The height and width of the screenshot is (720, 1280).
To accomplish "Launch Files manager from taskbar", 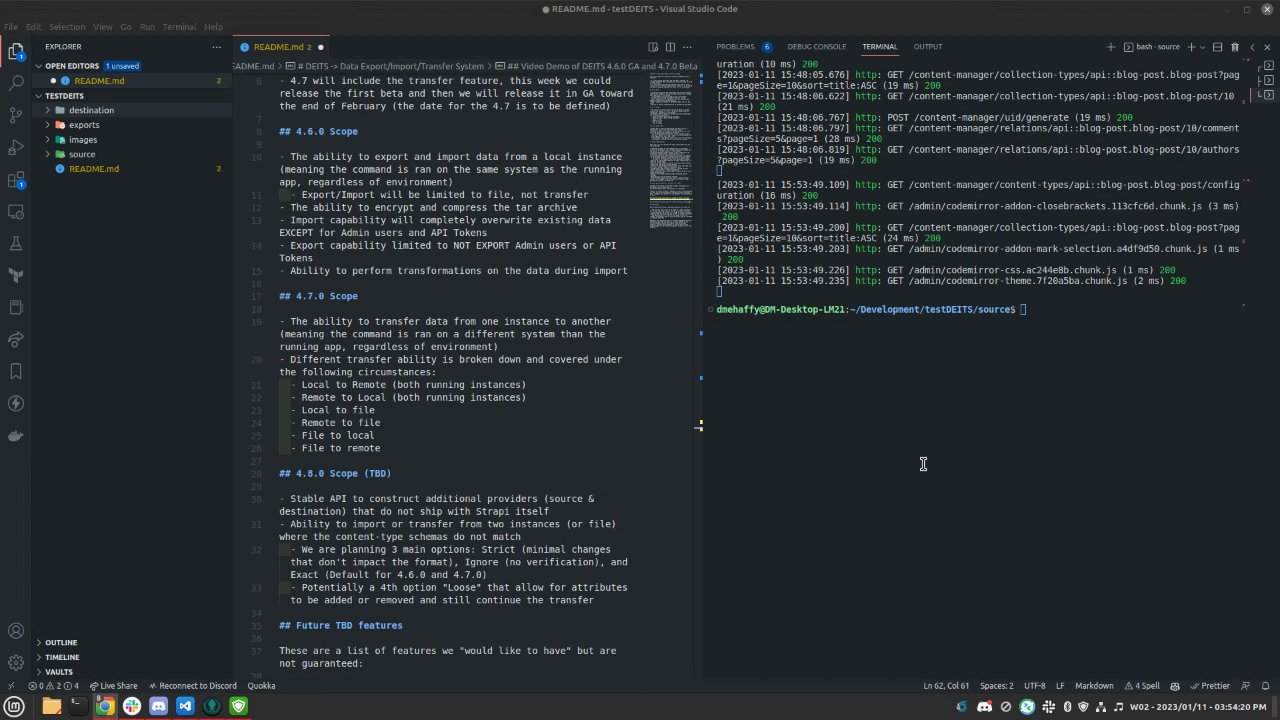I will click(51, 706).
